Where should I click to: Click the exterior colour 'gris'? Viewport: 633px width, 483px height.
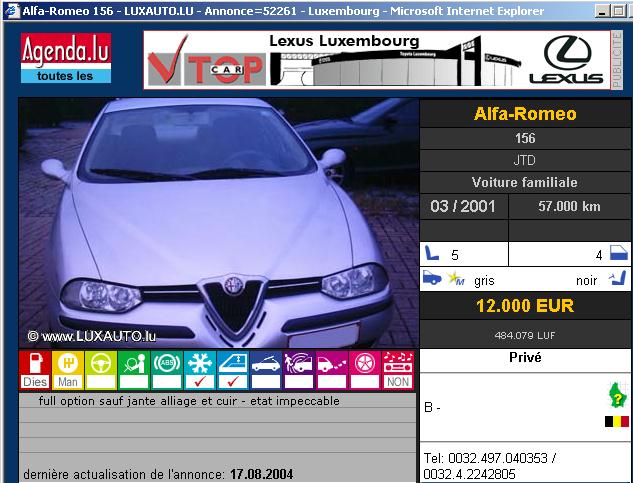click(484, 280)
